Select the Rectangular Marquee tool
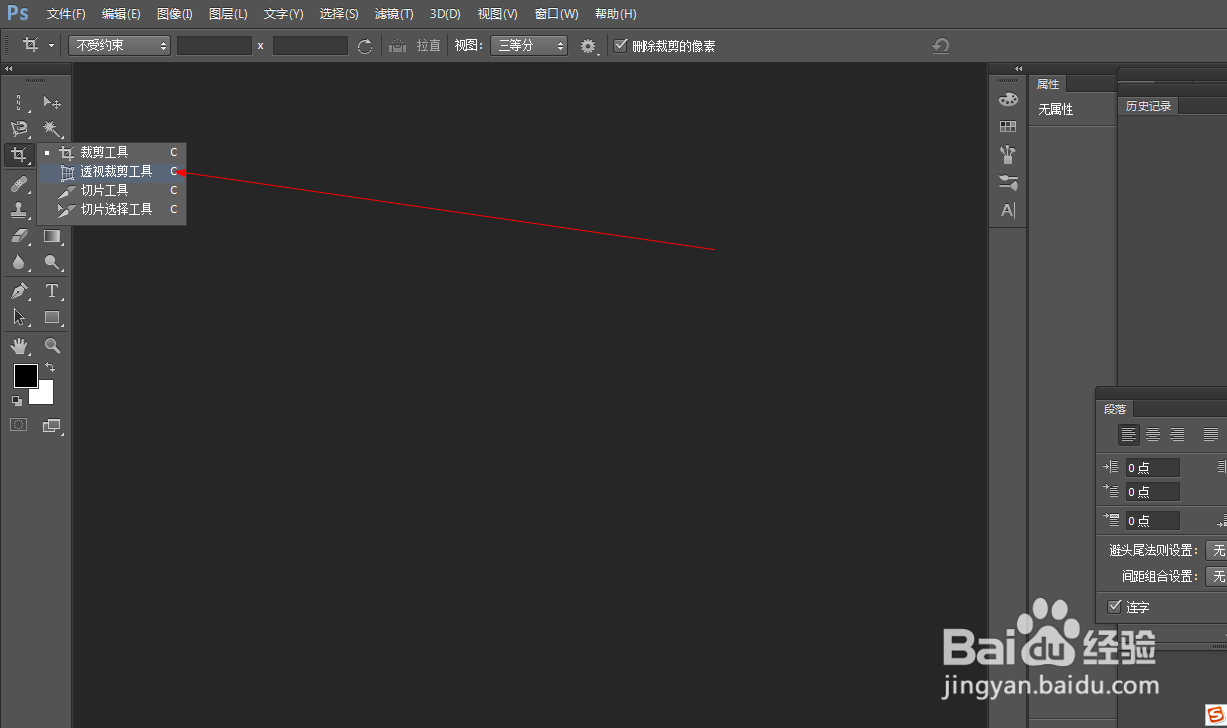1227x728 pixels. tap(19, 102)
